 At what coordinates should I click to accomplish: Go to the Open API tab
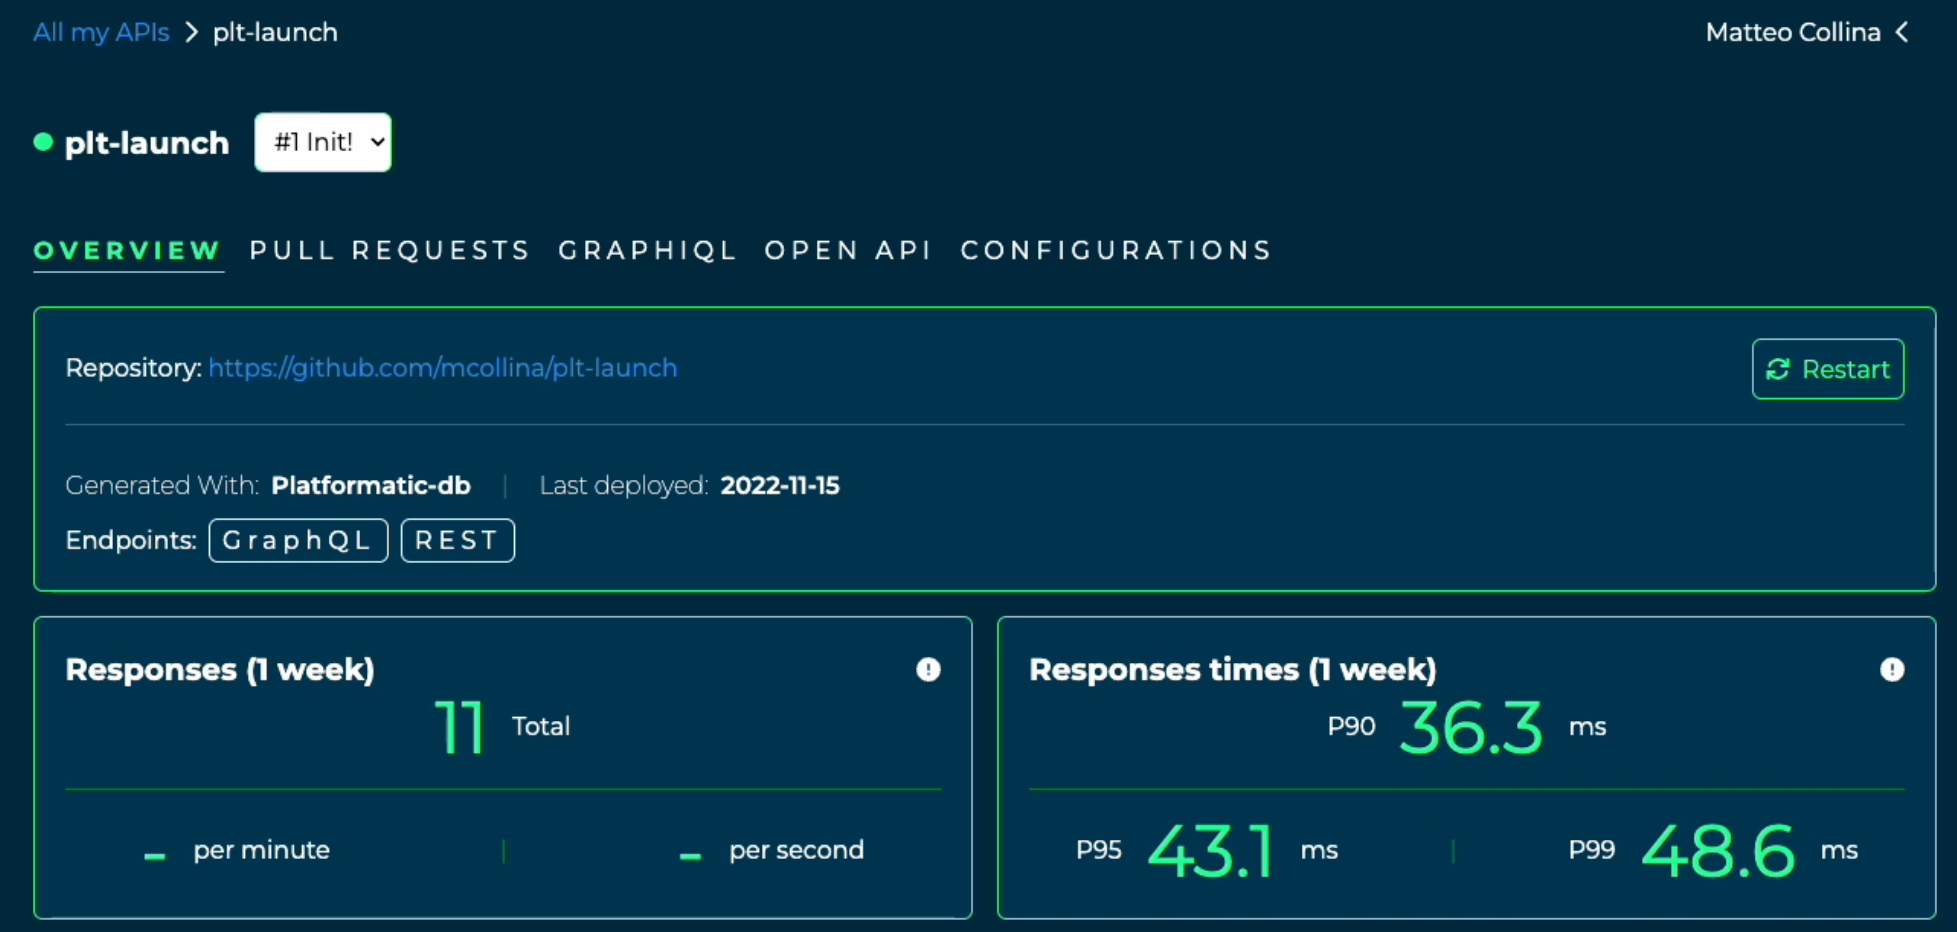(848, 250)
